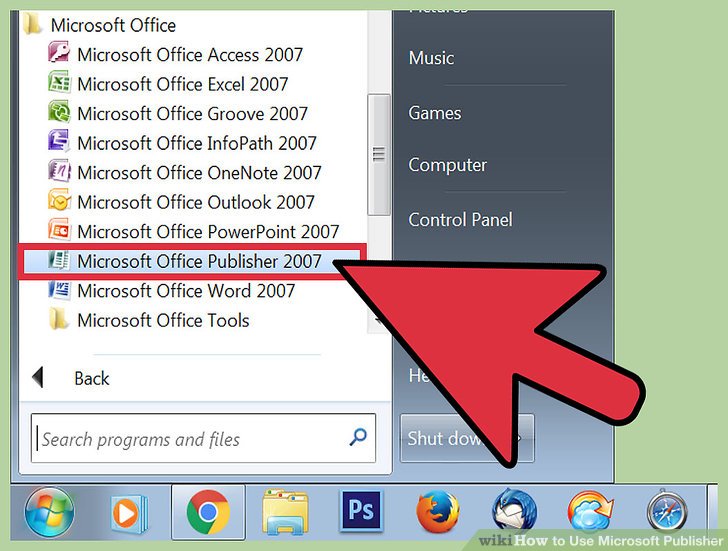Open Microsoft Office InfoPath 2007

point(197,143)
